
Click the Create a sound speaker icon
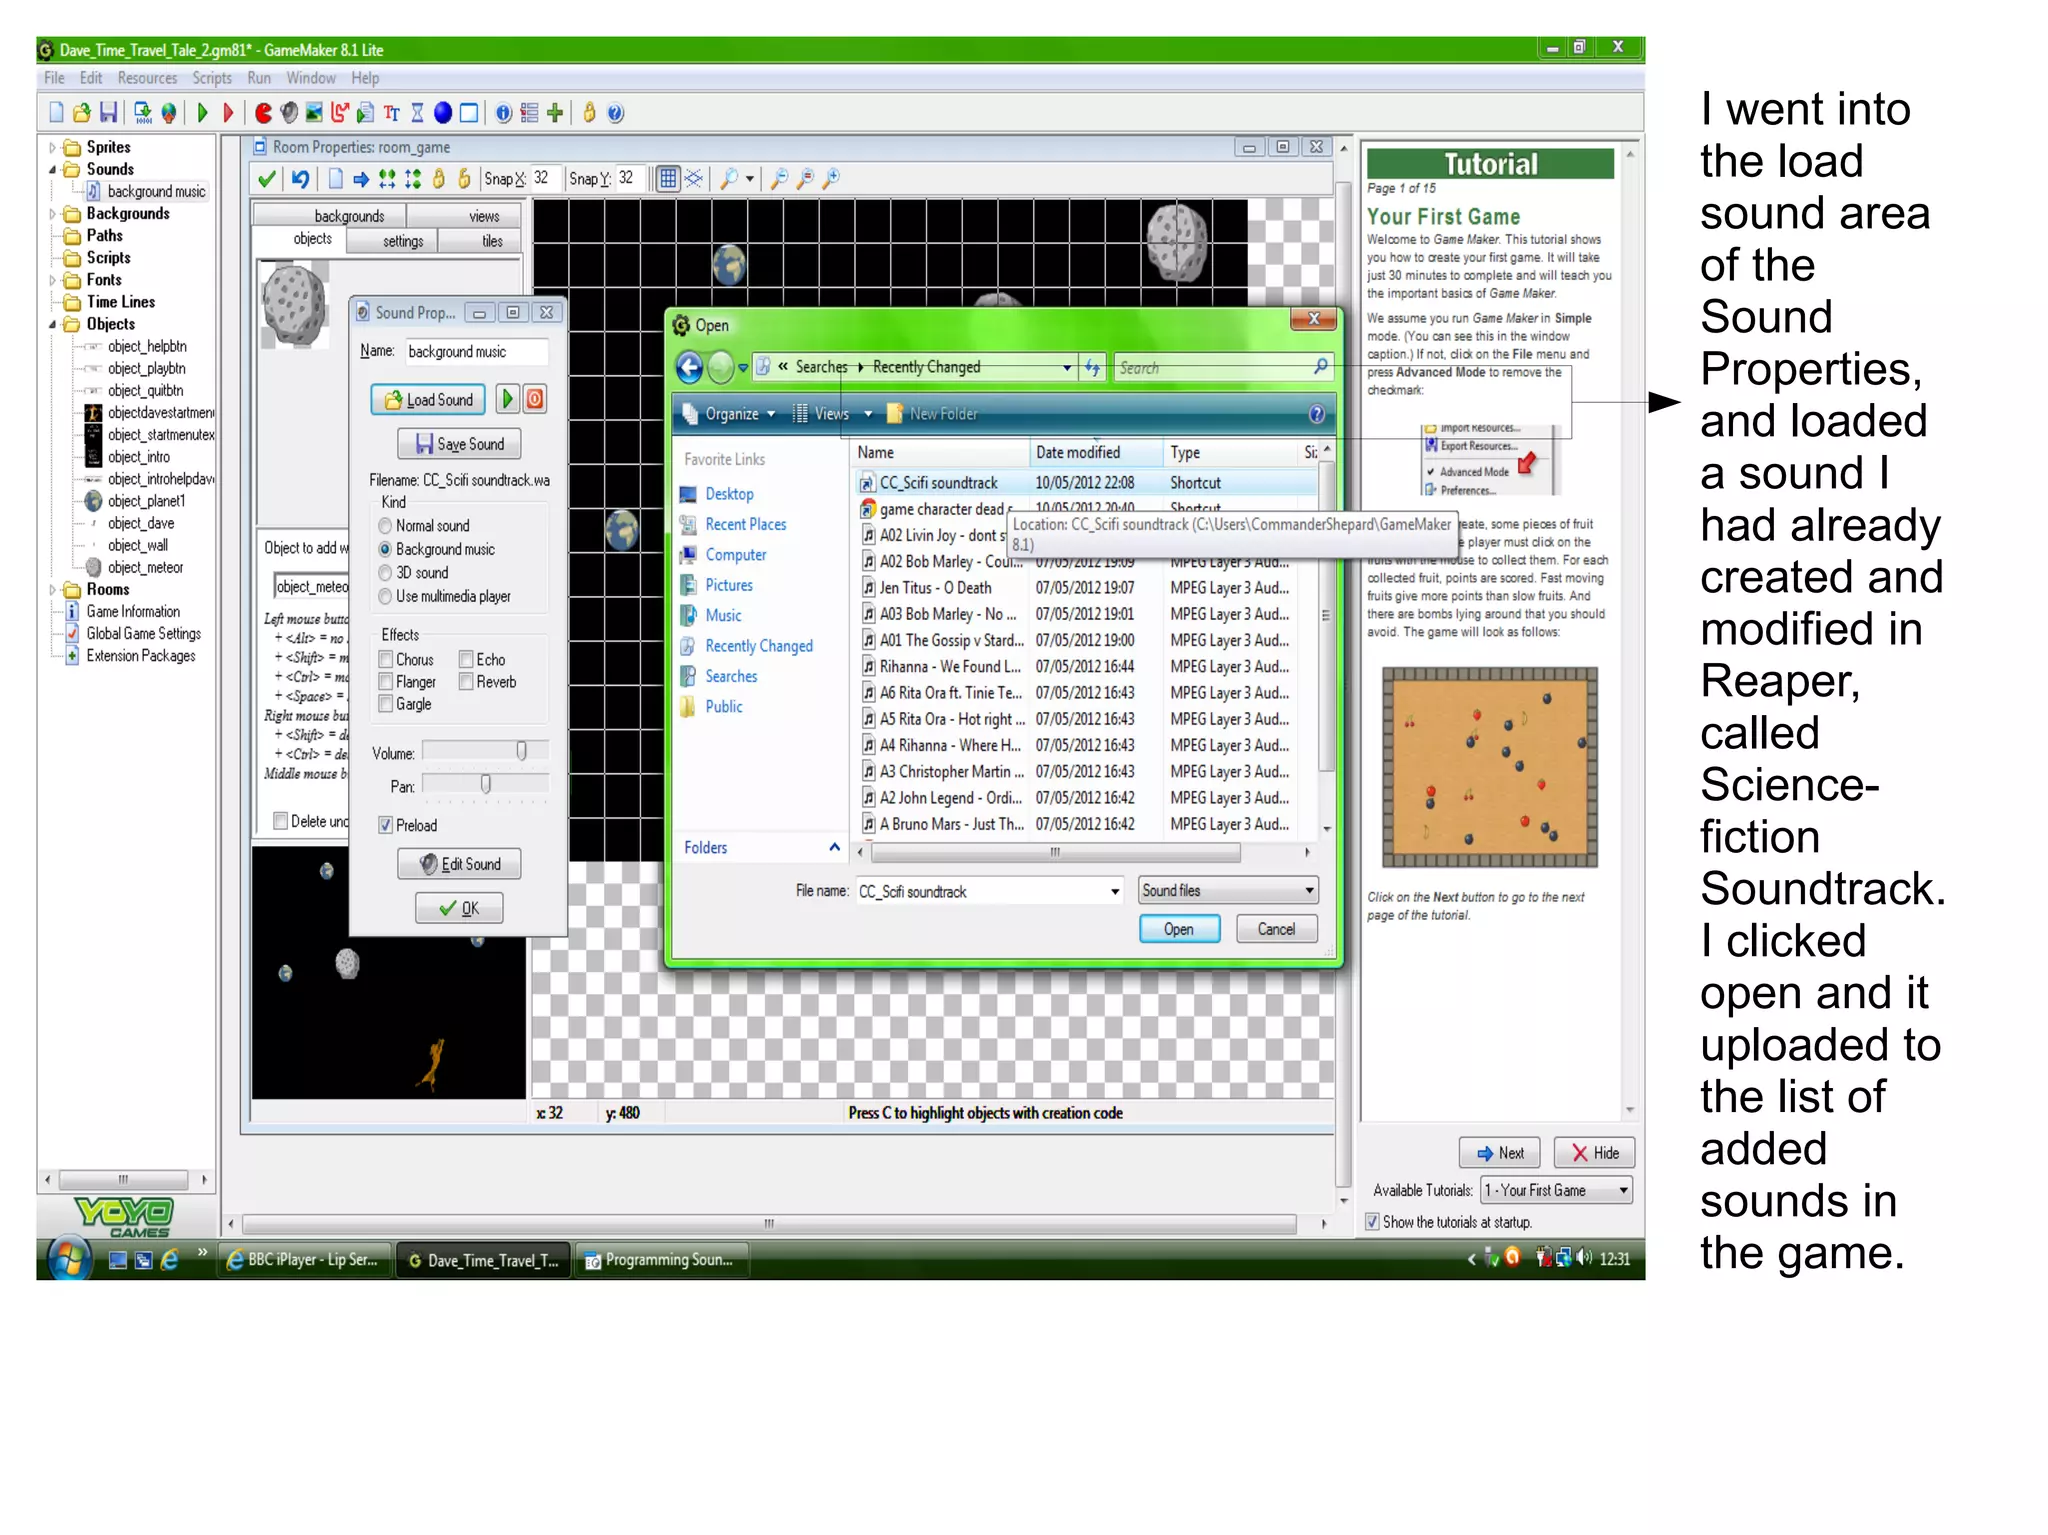[x=289, y=113]
